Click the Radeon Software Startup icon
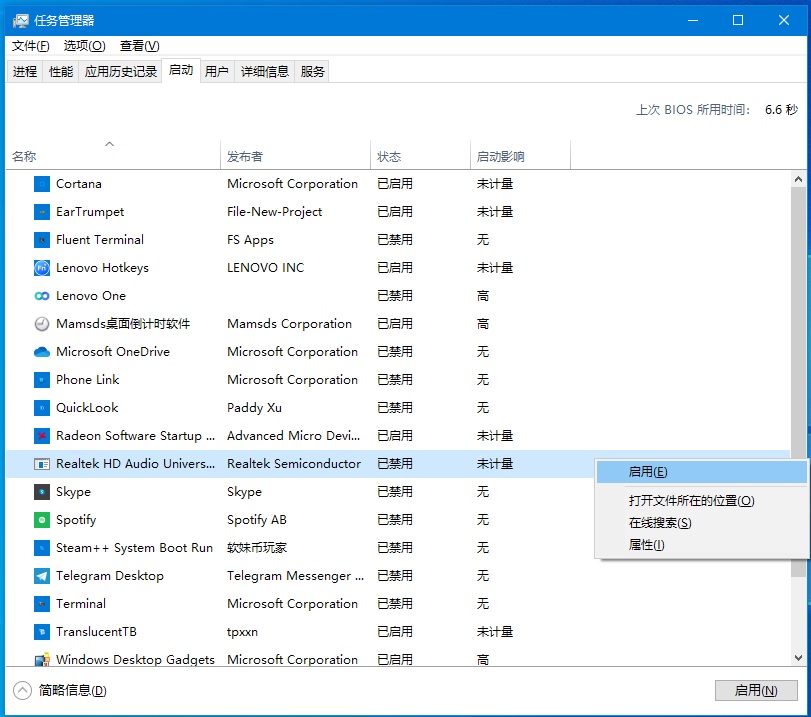 (x=42, y=436)
